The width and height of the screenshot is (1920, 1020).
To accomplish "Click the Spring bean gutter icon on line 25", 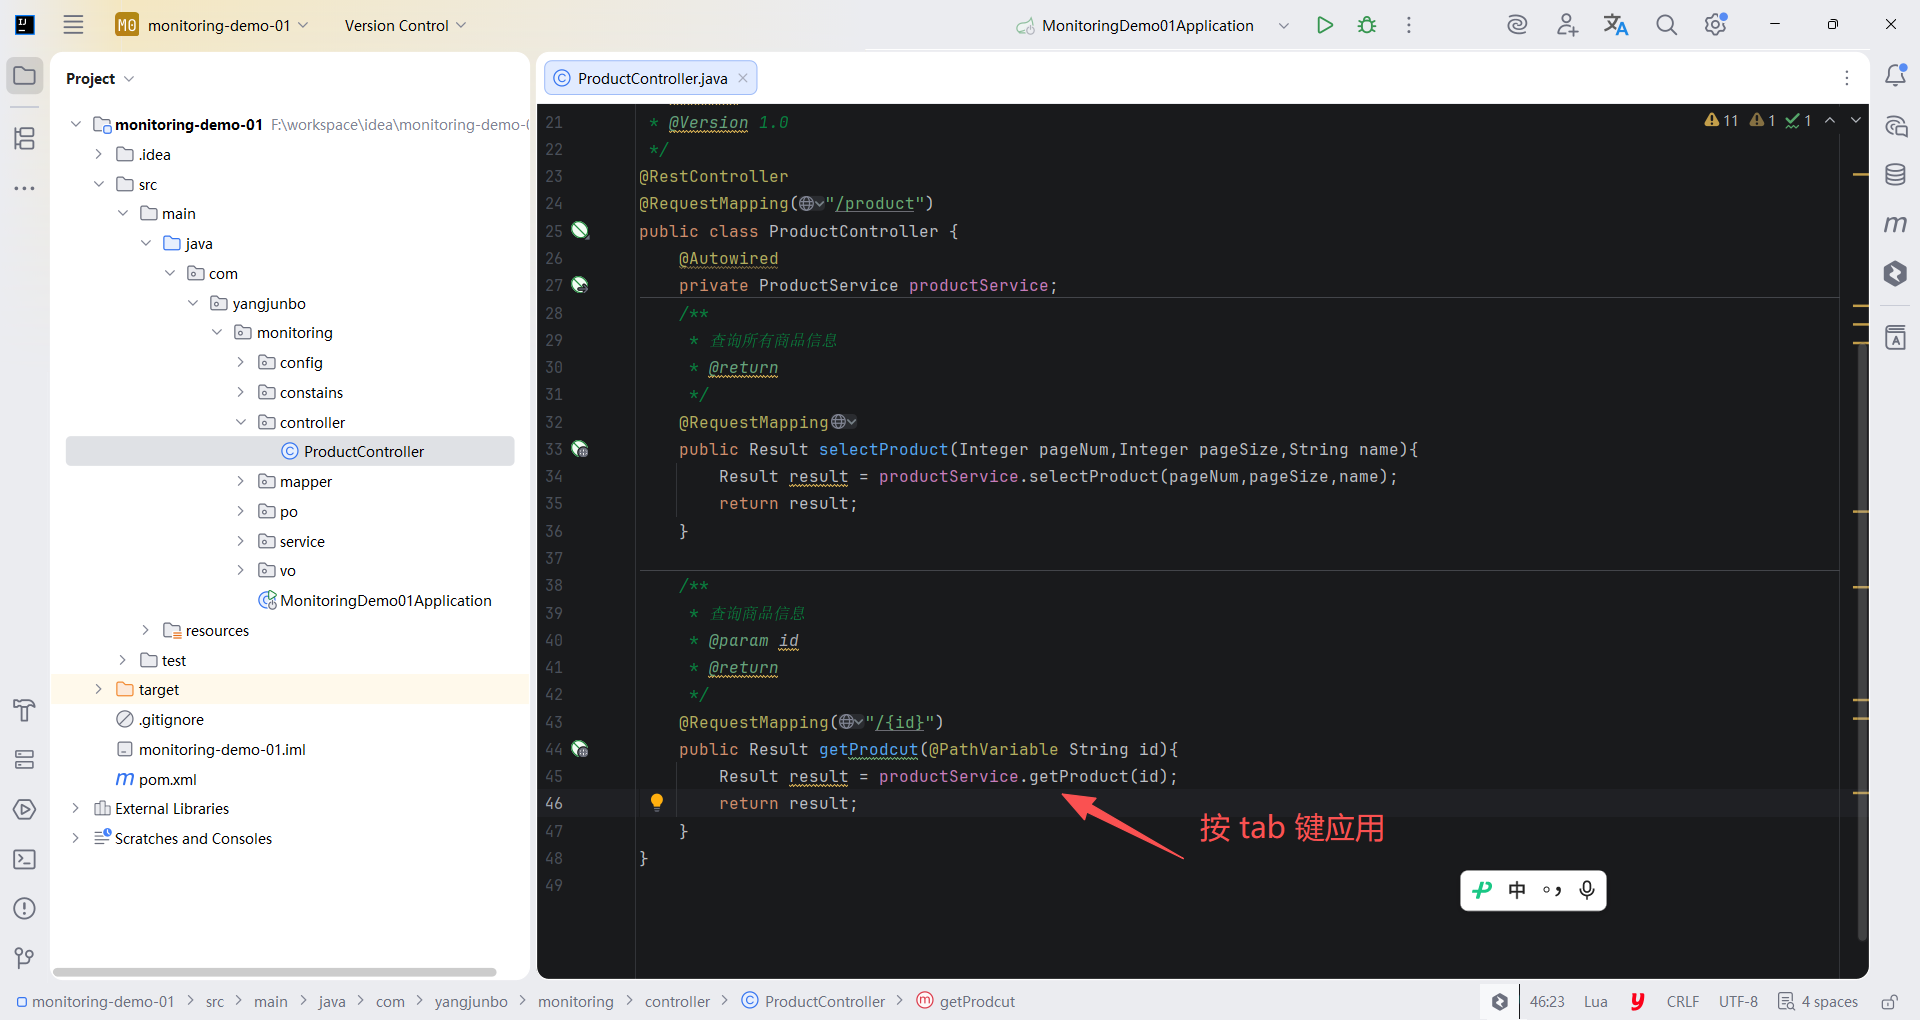I will tap(580, 230).
